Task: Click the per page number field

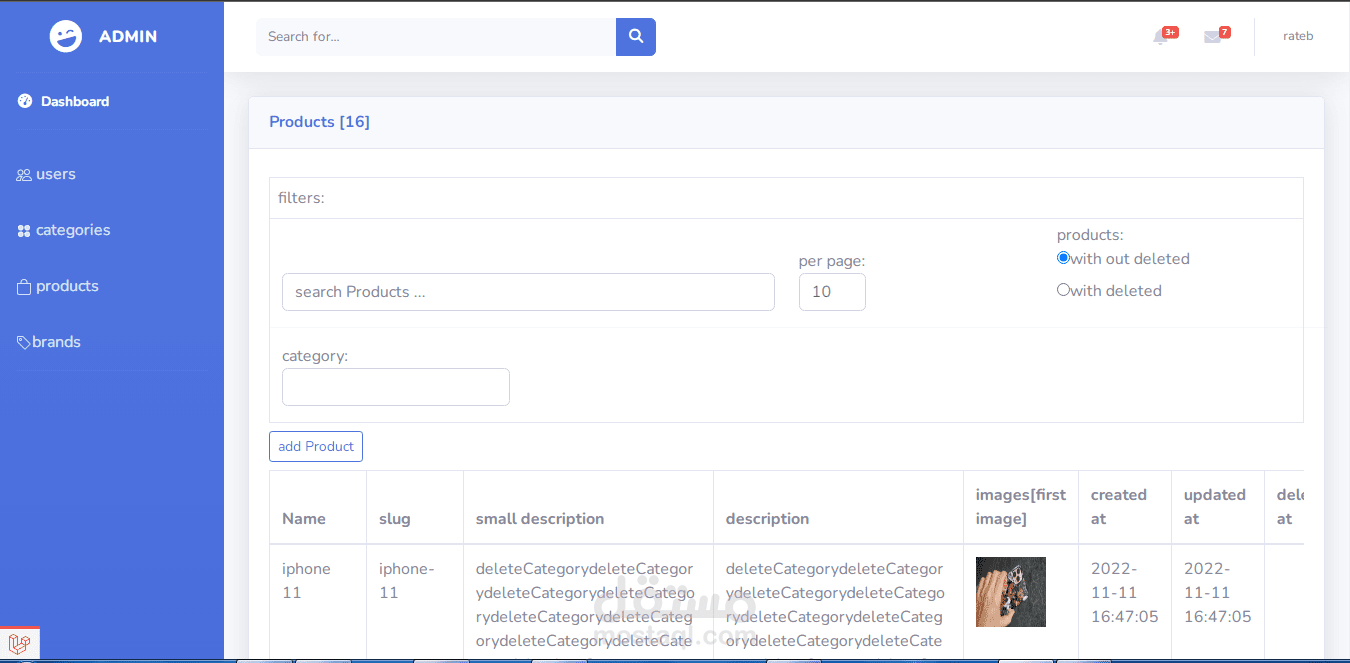Action: pyautogui.click(x=832, y=292)
